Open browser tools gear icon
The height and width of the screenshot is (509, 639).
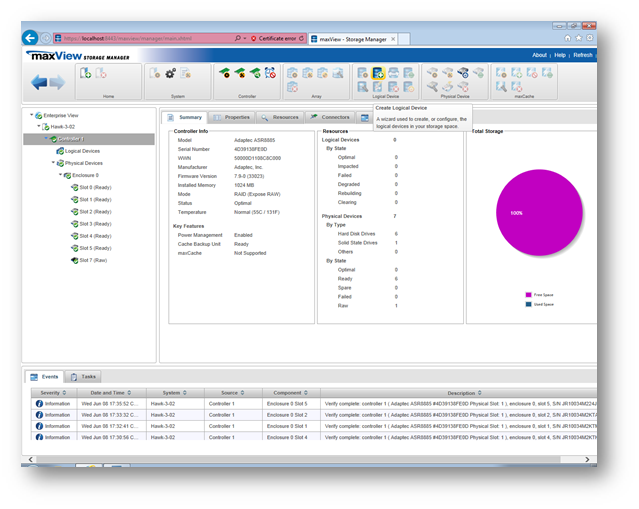590,38
